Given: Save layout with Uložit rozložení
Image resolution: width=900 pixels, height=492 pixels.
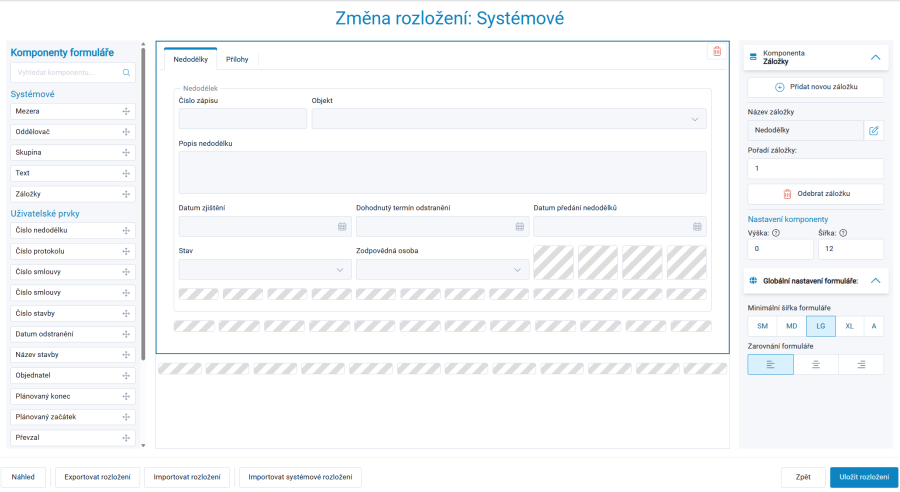Looking at the screenshot, I should pos(864,477).
